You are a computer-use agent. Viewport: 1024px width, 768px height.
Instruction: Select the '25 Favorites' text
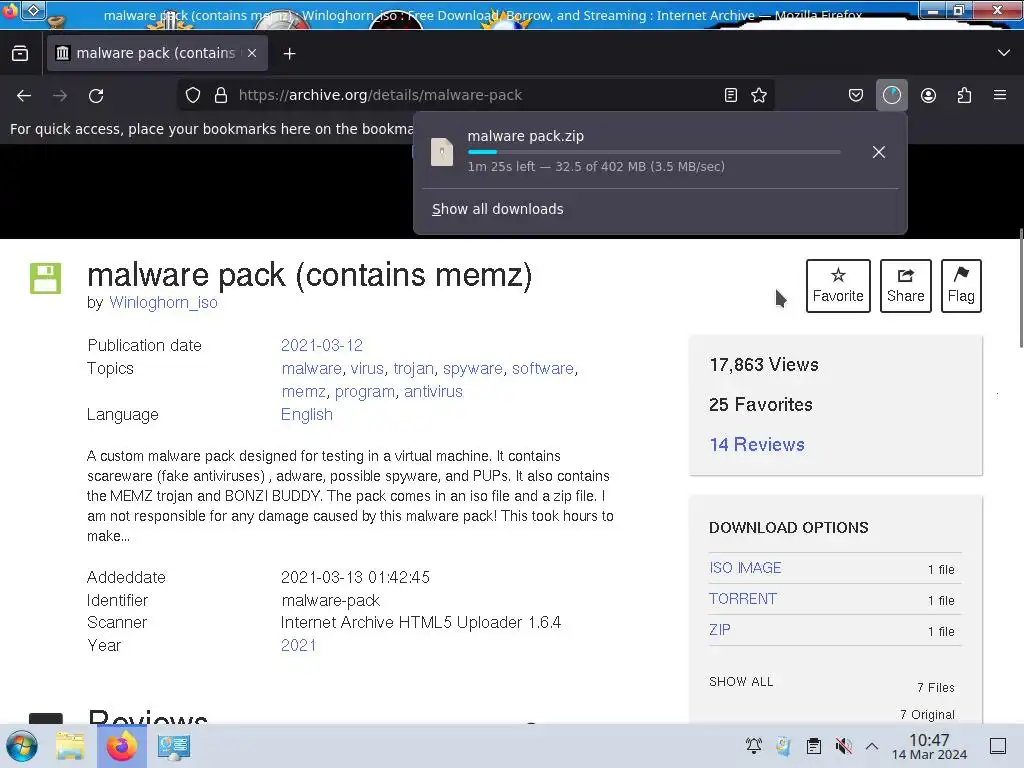point(761,405)
